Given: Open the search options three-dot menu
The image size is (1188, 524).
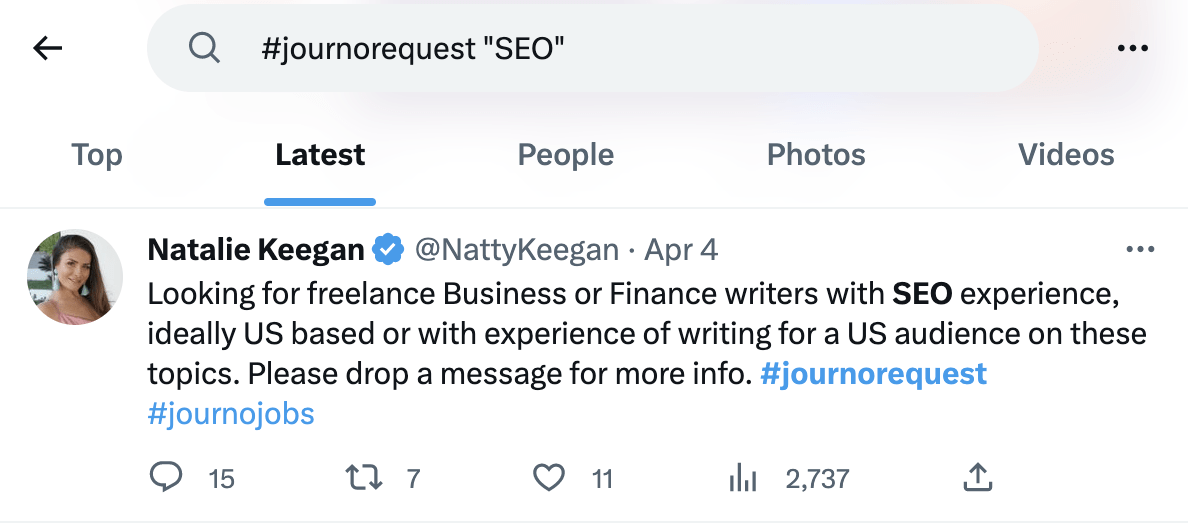Looking at the screenshot, I should pyautogui.click(x=1132, y=48).
